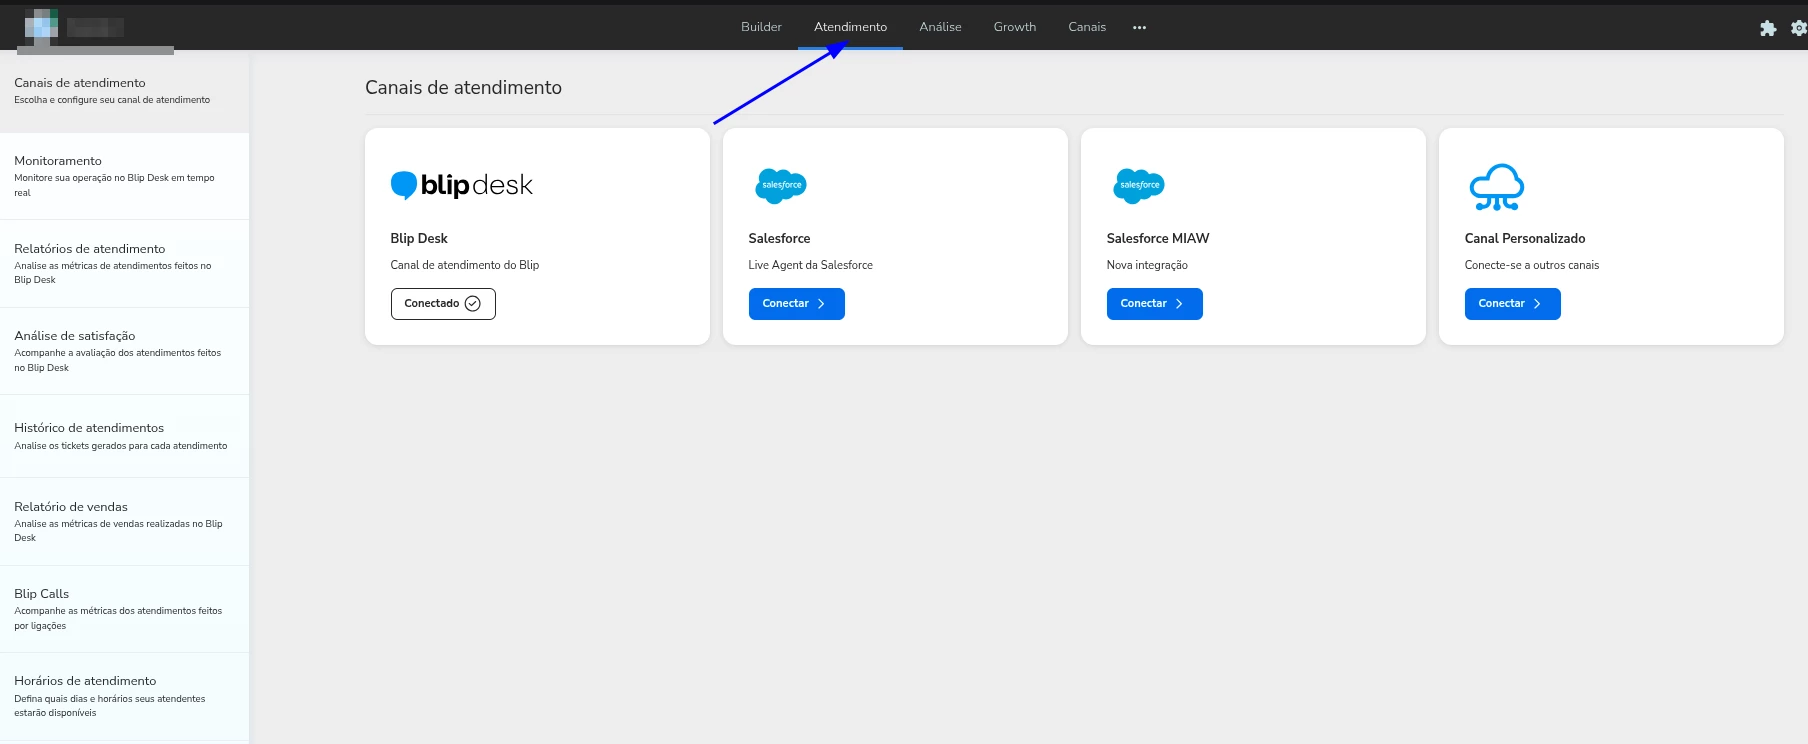Image resolution: width=1808 pixels, height=744 pixels.
Task: Open Histórico de atendimentos
Action: pyautogui.click(x=124, y=436)
